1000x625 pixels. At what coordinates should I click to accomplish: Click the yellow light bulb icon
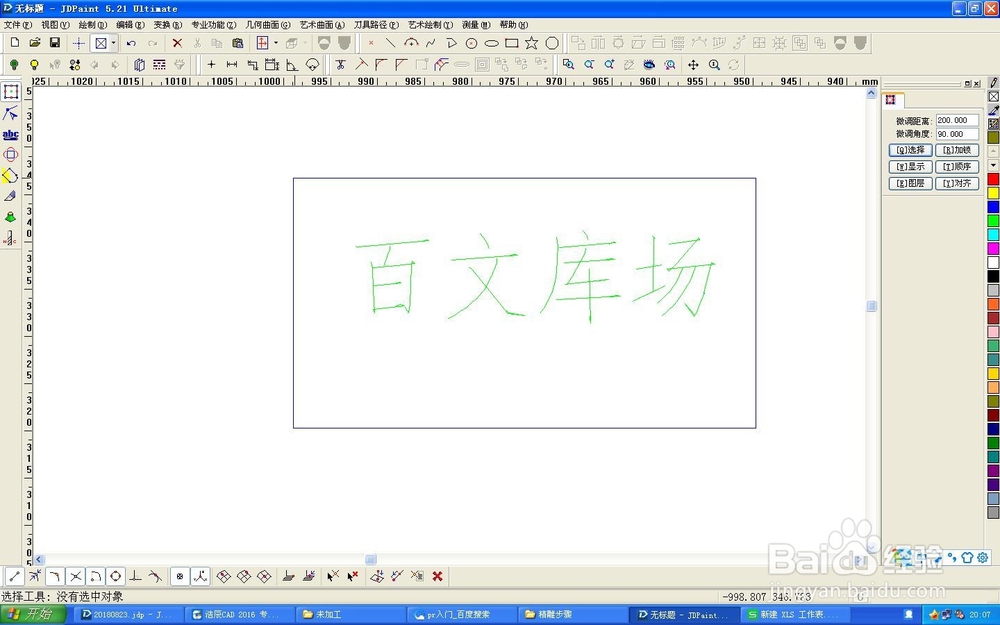click(x=34, y=64)
